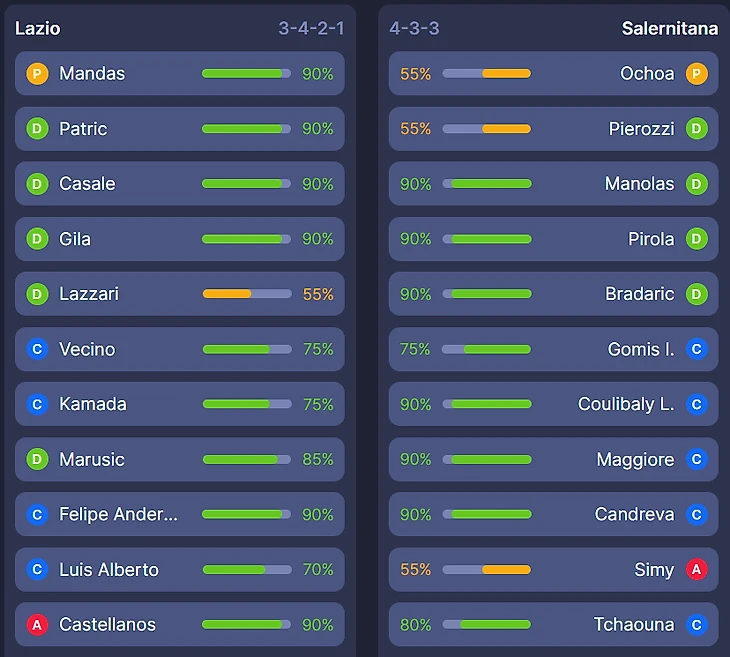The height and width of the screenshot is (657, 730).
Task: Click the goalkeeper P icon next to Mandas
Action: pyautogui.click(x=37, y=74)
